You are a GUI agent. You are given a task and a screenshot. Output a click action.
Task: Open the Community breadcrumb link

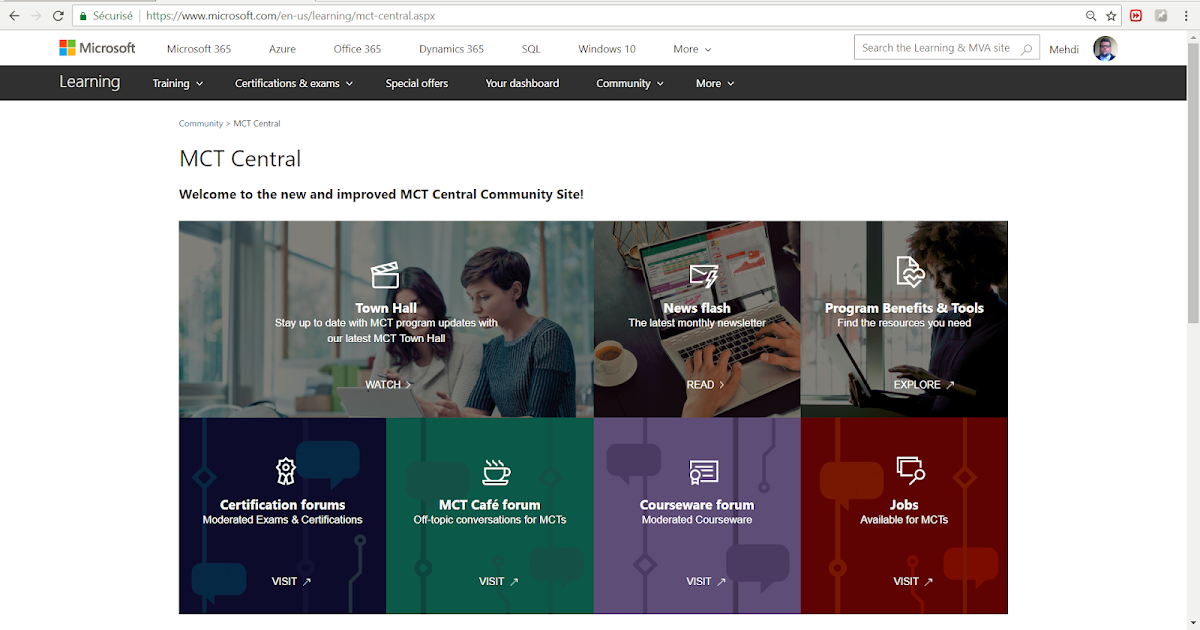pyautogui.click(x=200, y=123)
